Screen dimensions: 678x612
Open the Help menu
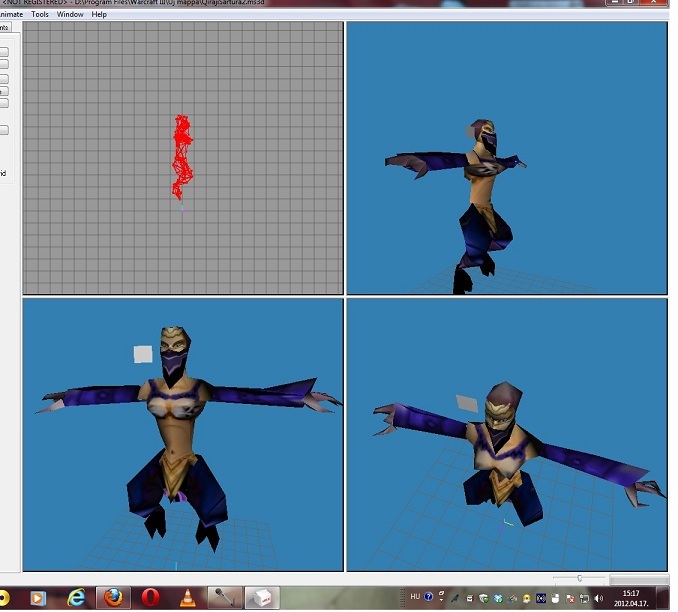[x=99, y=14]
